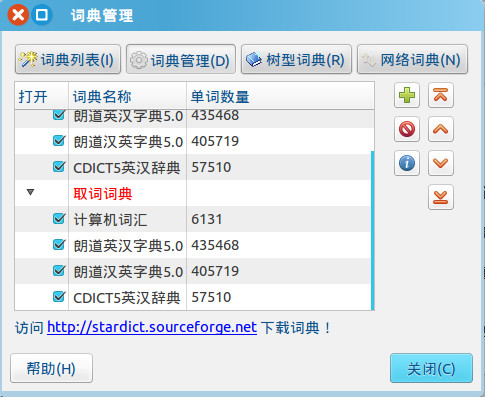Click the red remove dictionary button
485x397 pixels.
[x=407, y=129]
